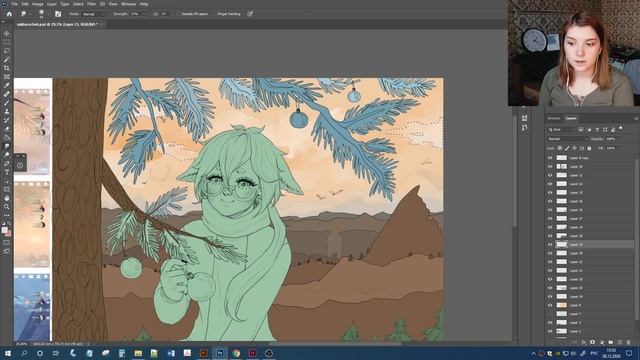Open the Strength slider dropdown
The width and height of the screenshot is (640, 360).
click(x=145, y=14)
